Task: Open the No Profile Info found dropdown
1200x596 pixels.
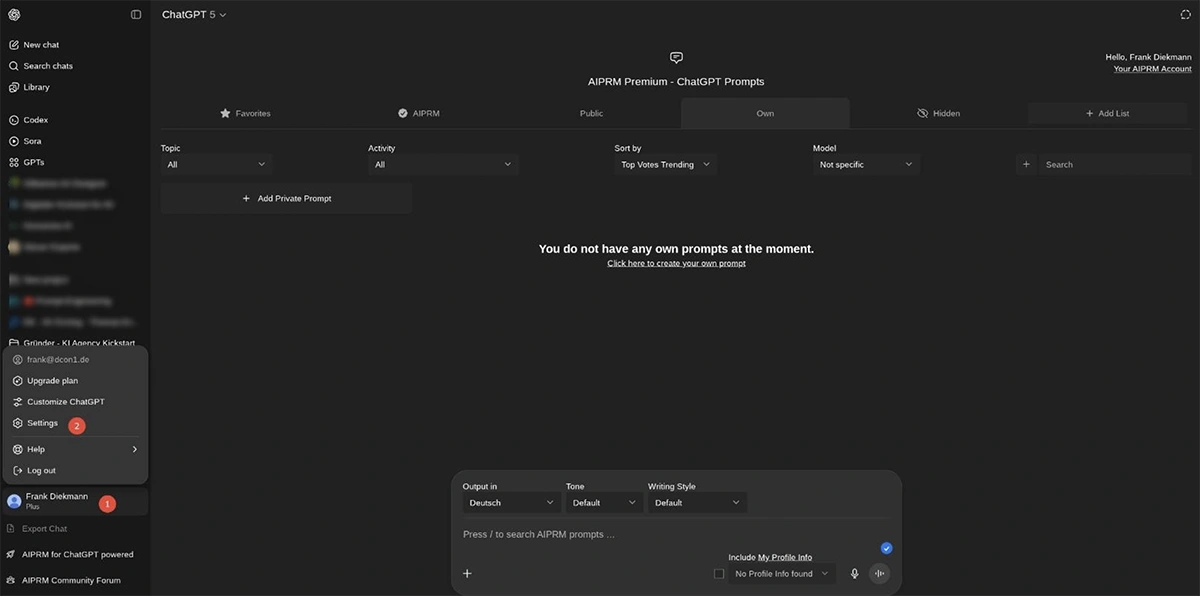Action: [782, 573]
